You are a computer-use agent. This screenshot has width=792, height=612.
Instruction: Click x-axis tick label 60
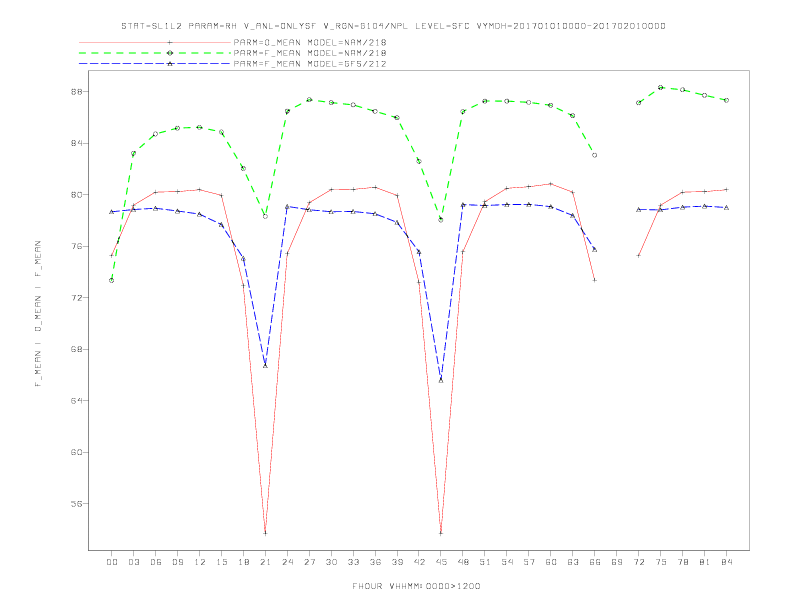click(551, 562)
